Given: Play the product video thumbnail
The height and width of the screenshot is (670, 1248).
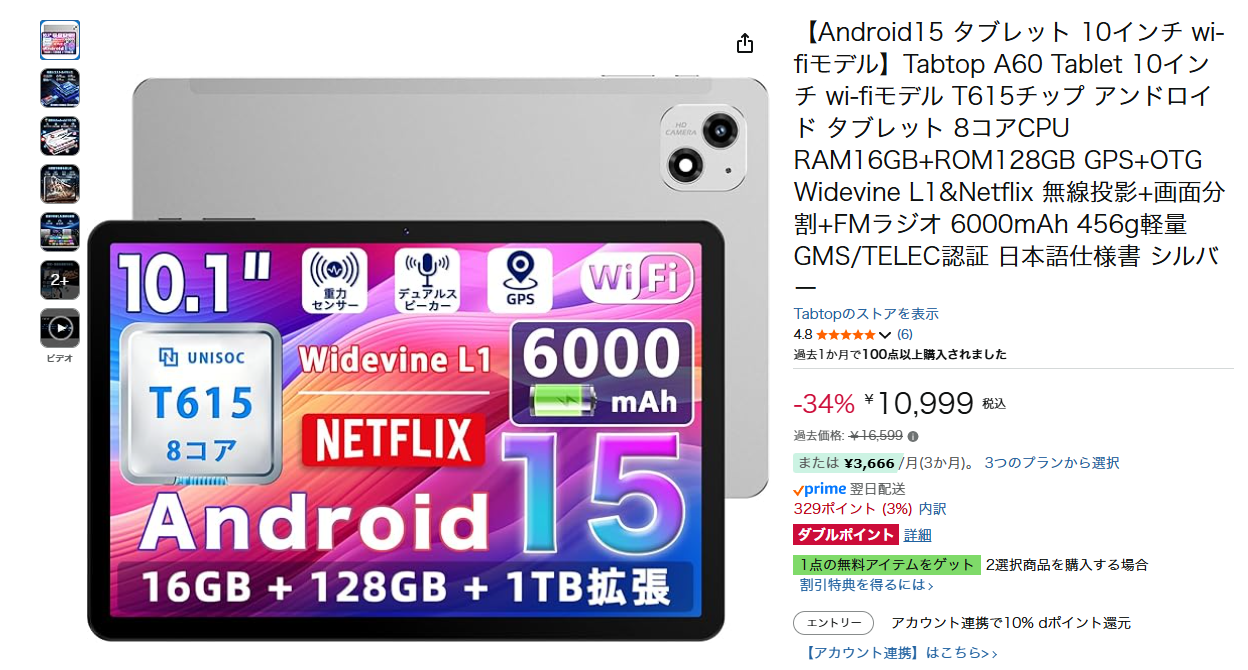Looking at the screenshot, I should 60,328.
